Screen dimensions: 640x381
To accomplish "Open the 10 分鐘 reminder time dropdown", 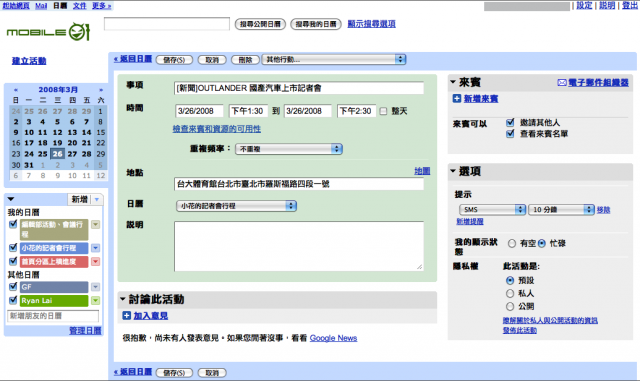I will pos(561,209).
